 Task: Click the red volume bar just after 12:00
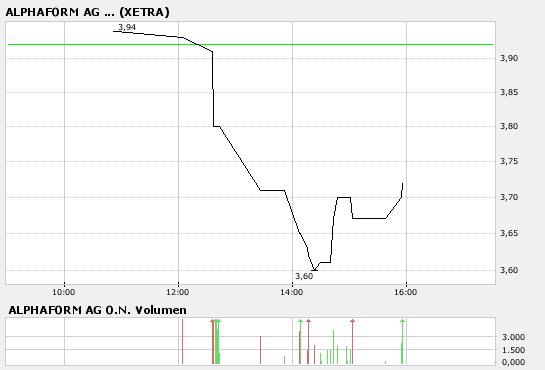182,342
